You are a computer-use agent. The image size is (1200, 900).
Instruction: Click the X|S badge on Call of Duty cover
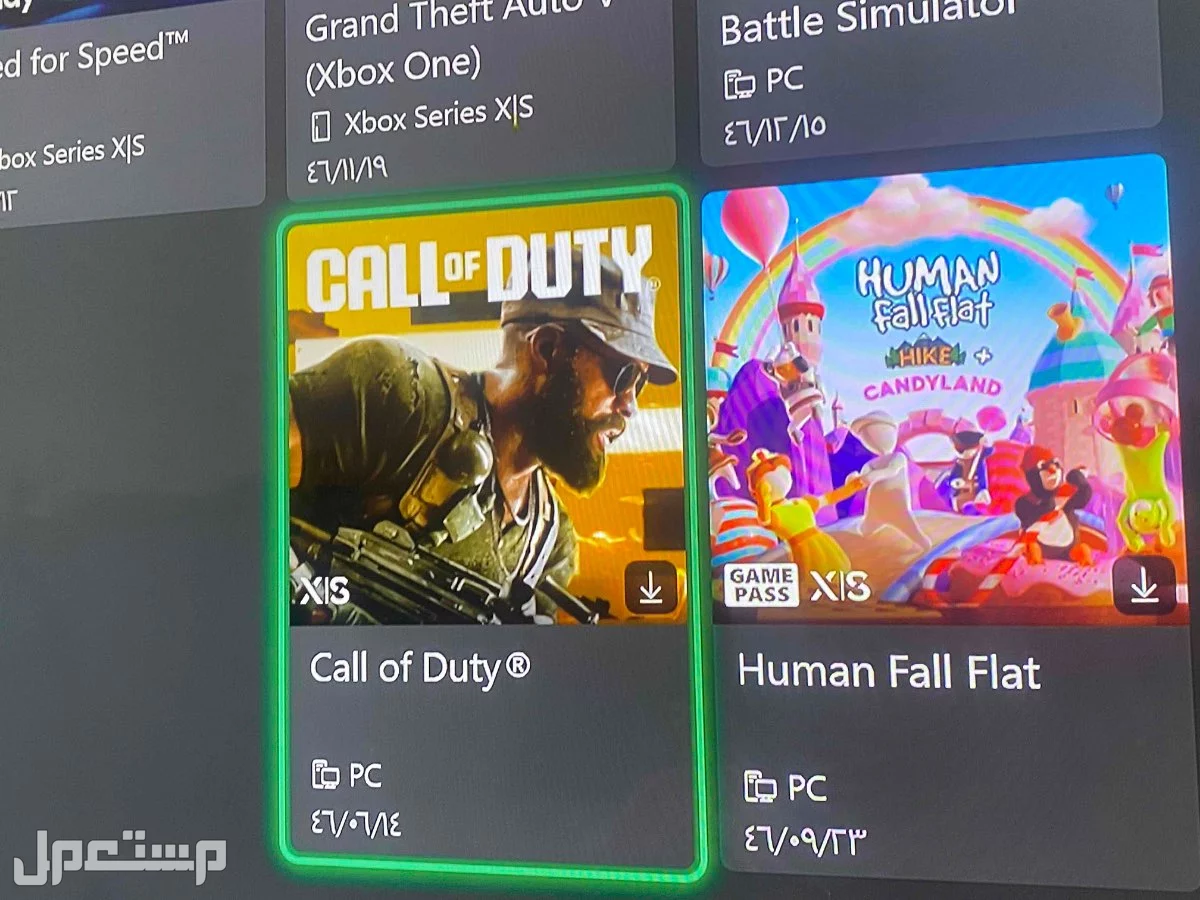coord(325,590)
